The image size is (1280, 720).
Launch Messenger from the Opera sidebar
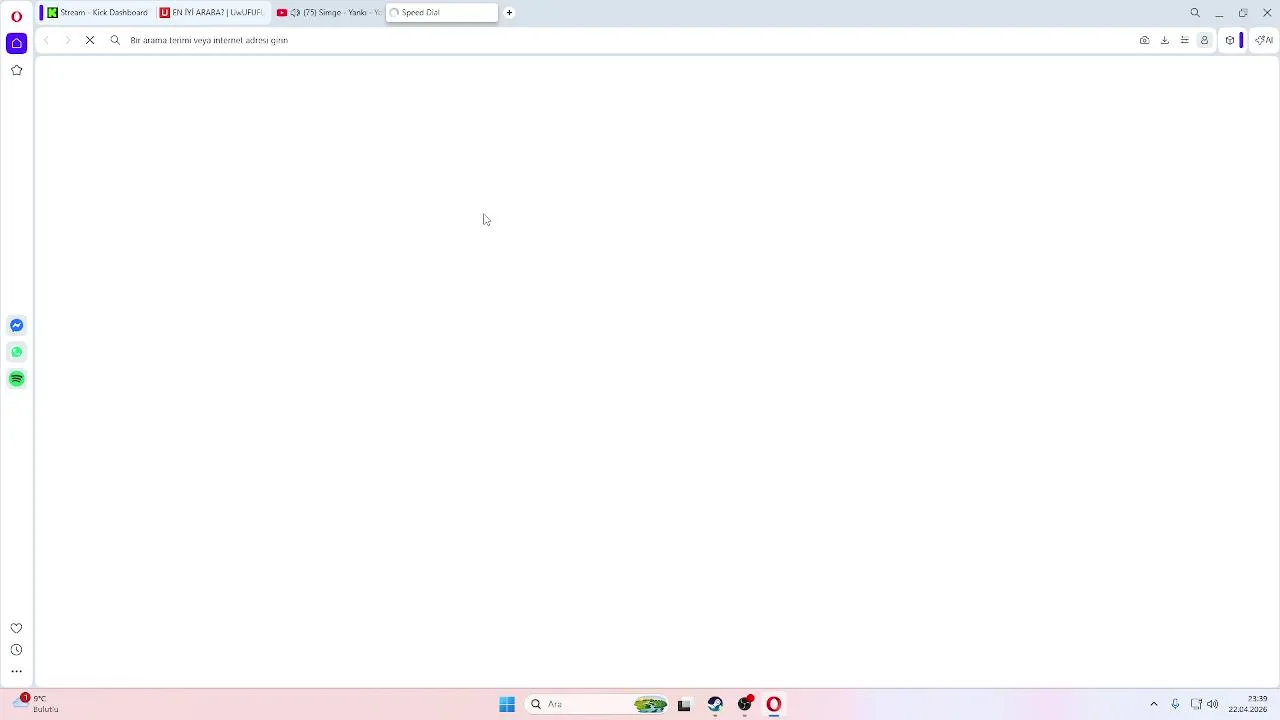coord(16,325)
